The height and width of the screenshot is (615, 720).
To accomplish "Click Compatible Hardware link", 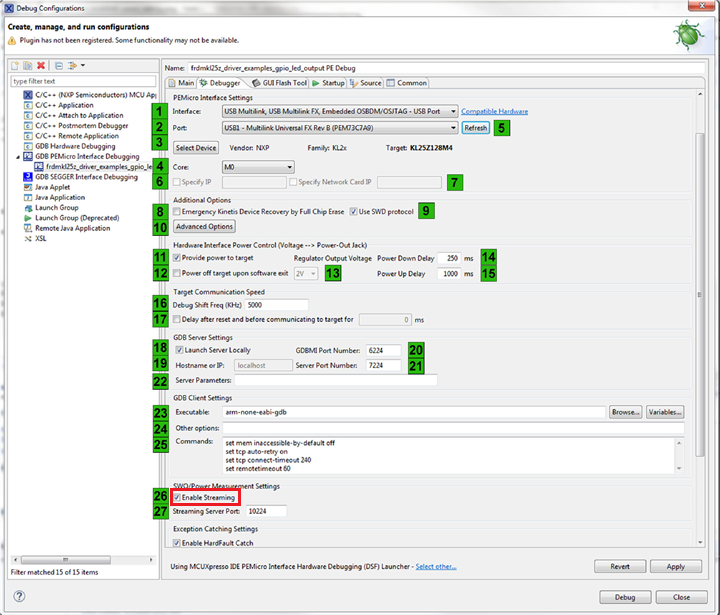I will click(x=495, y=112).
